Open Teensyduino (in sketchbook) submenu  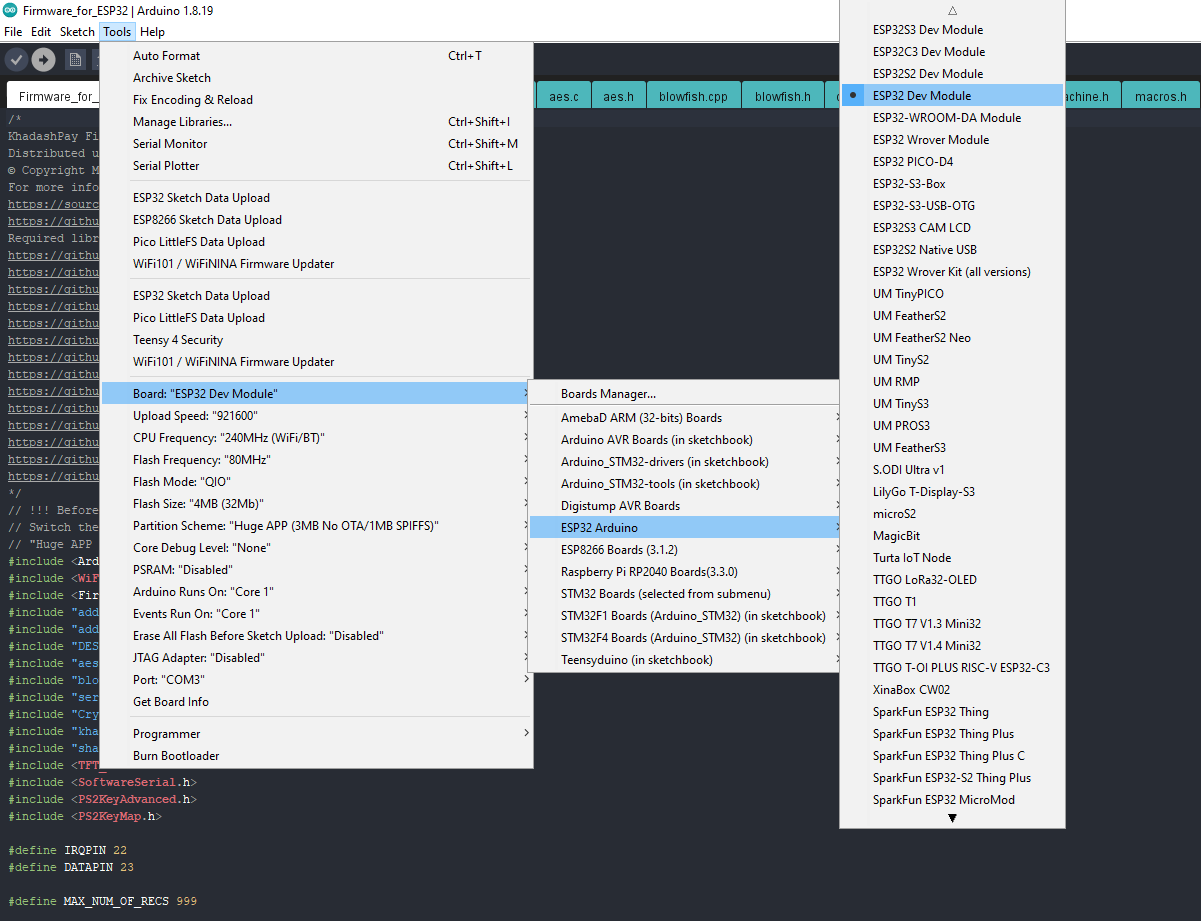coord(684,660)
